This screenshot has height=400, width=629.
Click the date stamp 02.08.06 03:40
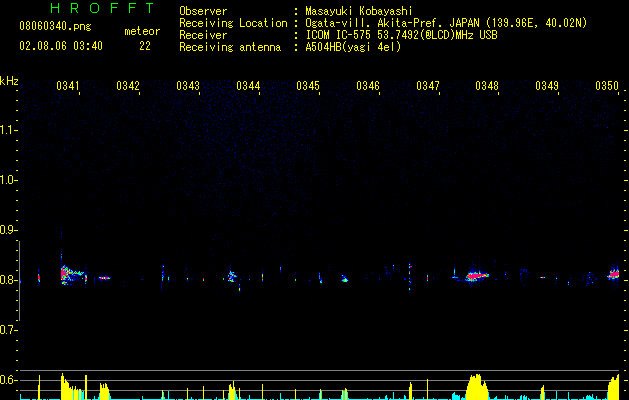coord(61,46)
